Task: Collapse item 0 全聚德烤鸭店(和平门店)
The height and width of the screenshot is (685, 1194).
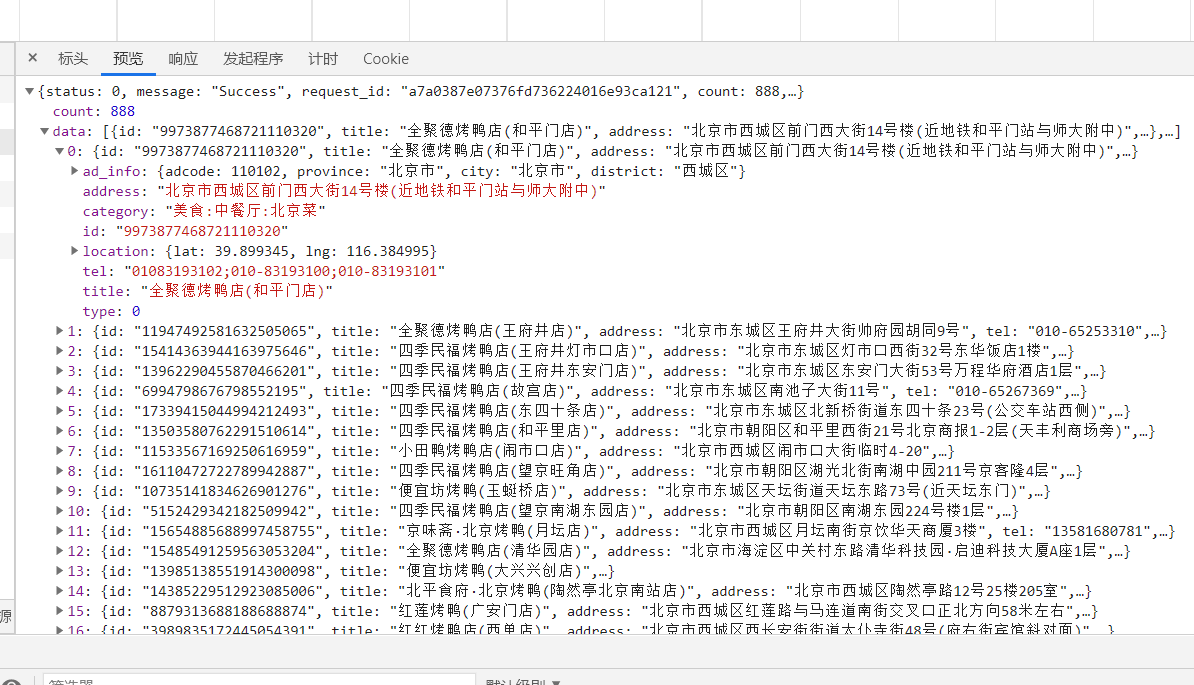Action: (59, 152)
